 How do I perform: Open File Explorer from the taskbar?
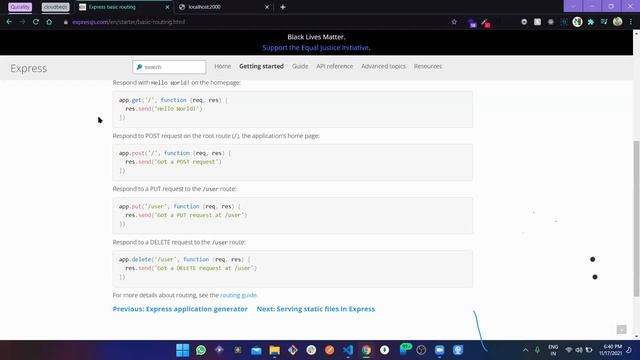(274, 350)
